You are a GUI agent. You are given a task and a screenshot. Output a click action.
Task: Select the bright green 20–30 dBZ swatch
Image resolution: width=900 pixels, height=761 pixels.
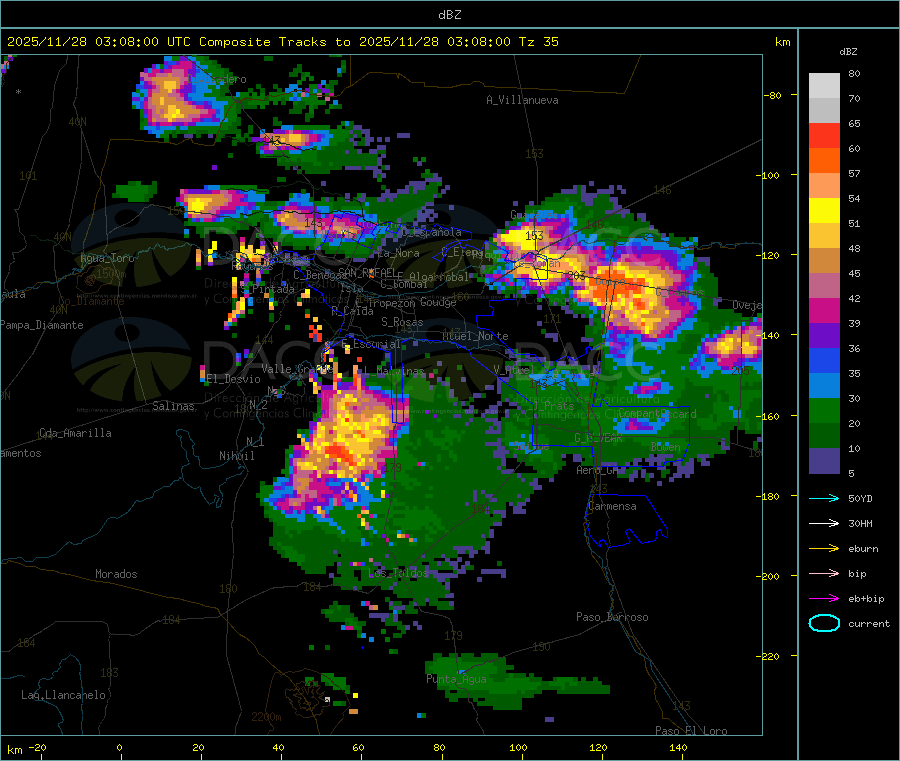coord(824,411)
